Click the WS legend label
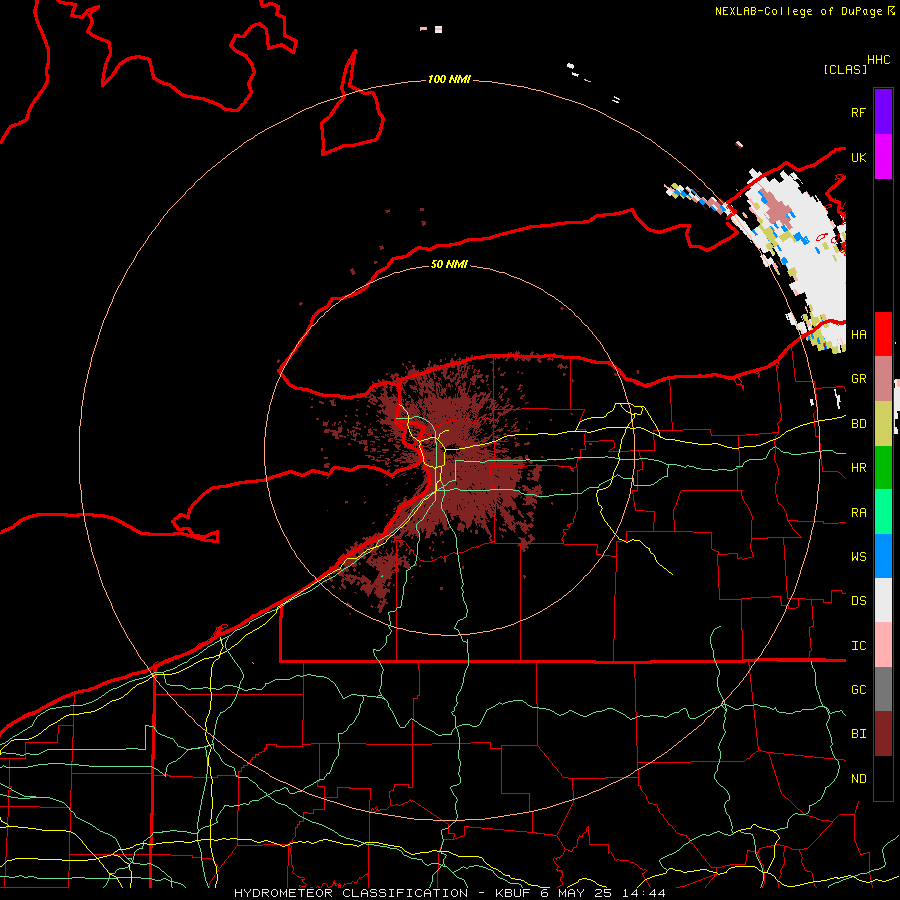Screen dimensions: 900x900 [x=858, y=556]
